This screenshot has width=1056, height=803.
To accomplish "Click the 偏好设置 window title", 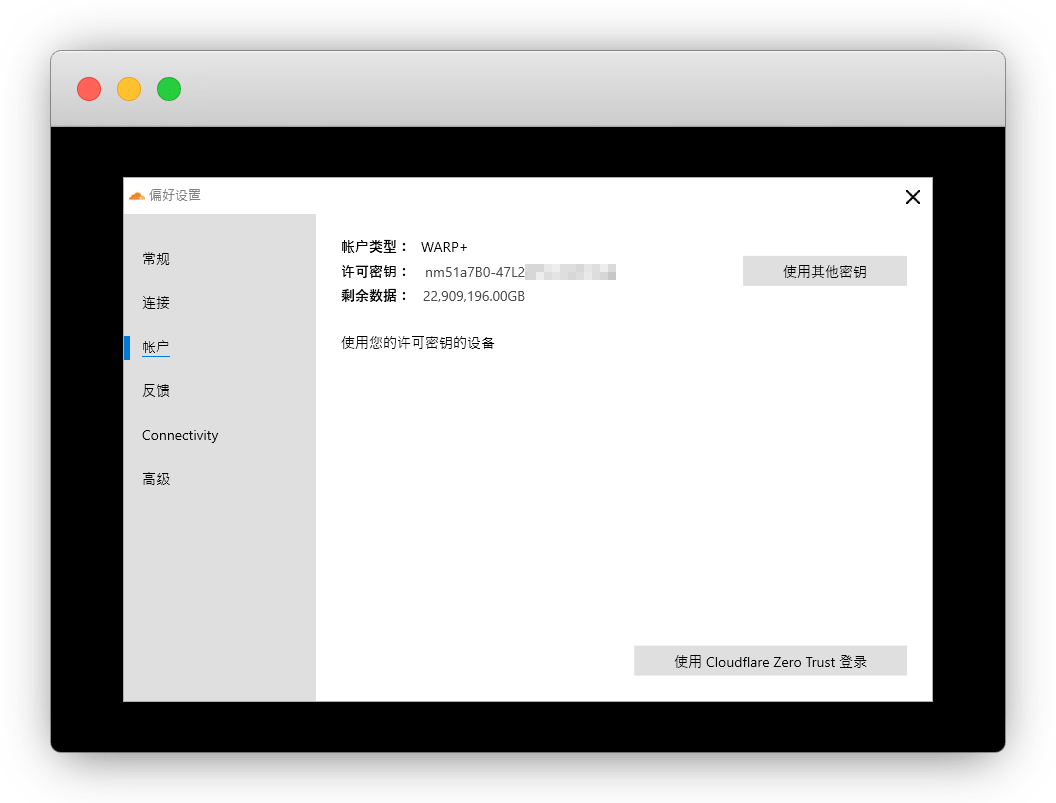I will tap(175, 195).
